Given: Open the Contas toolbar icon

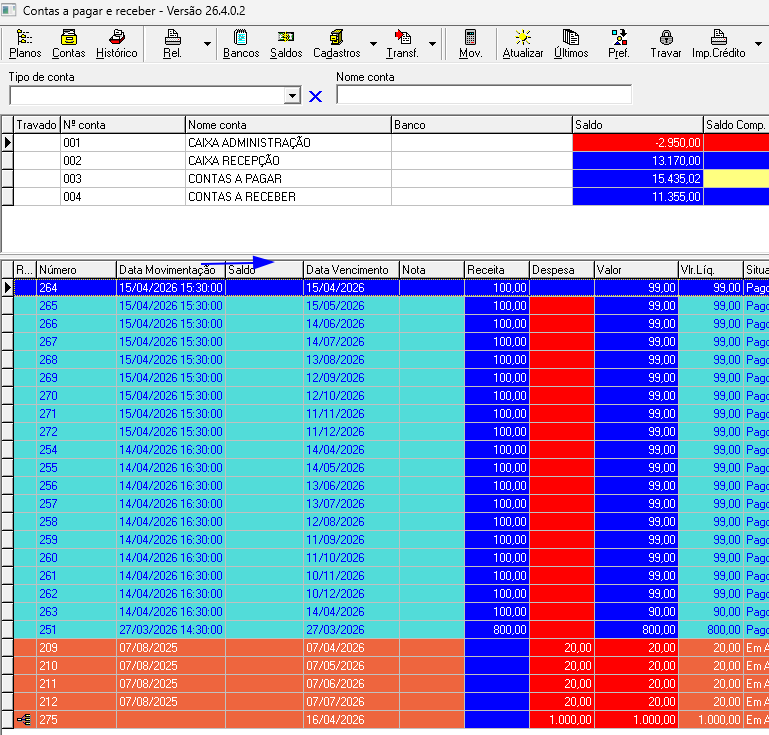Looking at the screenshot, I should (x=69, y=44).
